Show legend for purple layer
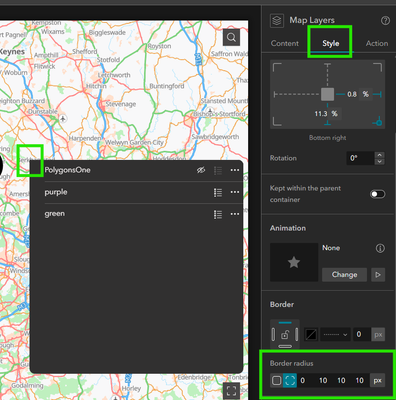The image size is (396, 400). [218, 192]
